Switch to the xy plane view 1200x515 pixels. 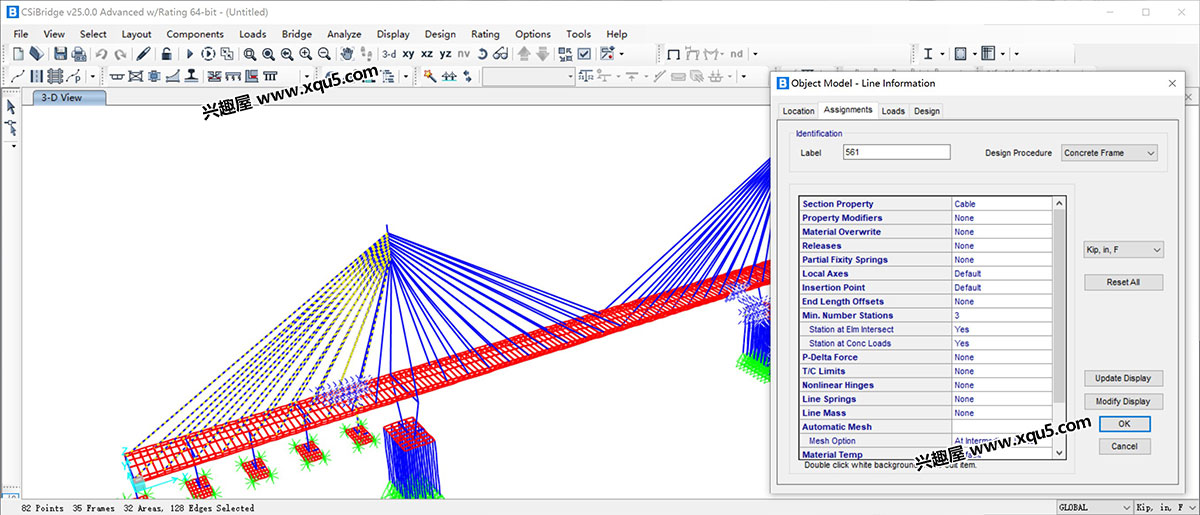[x=408, y=54]
